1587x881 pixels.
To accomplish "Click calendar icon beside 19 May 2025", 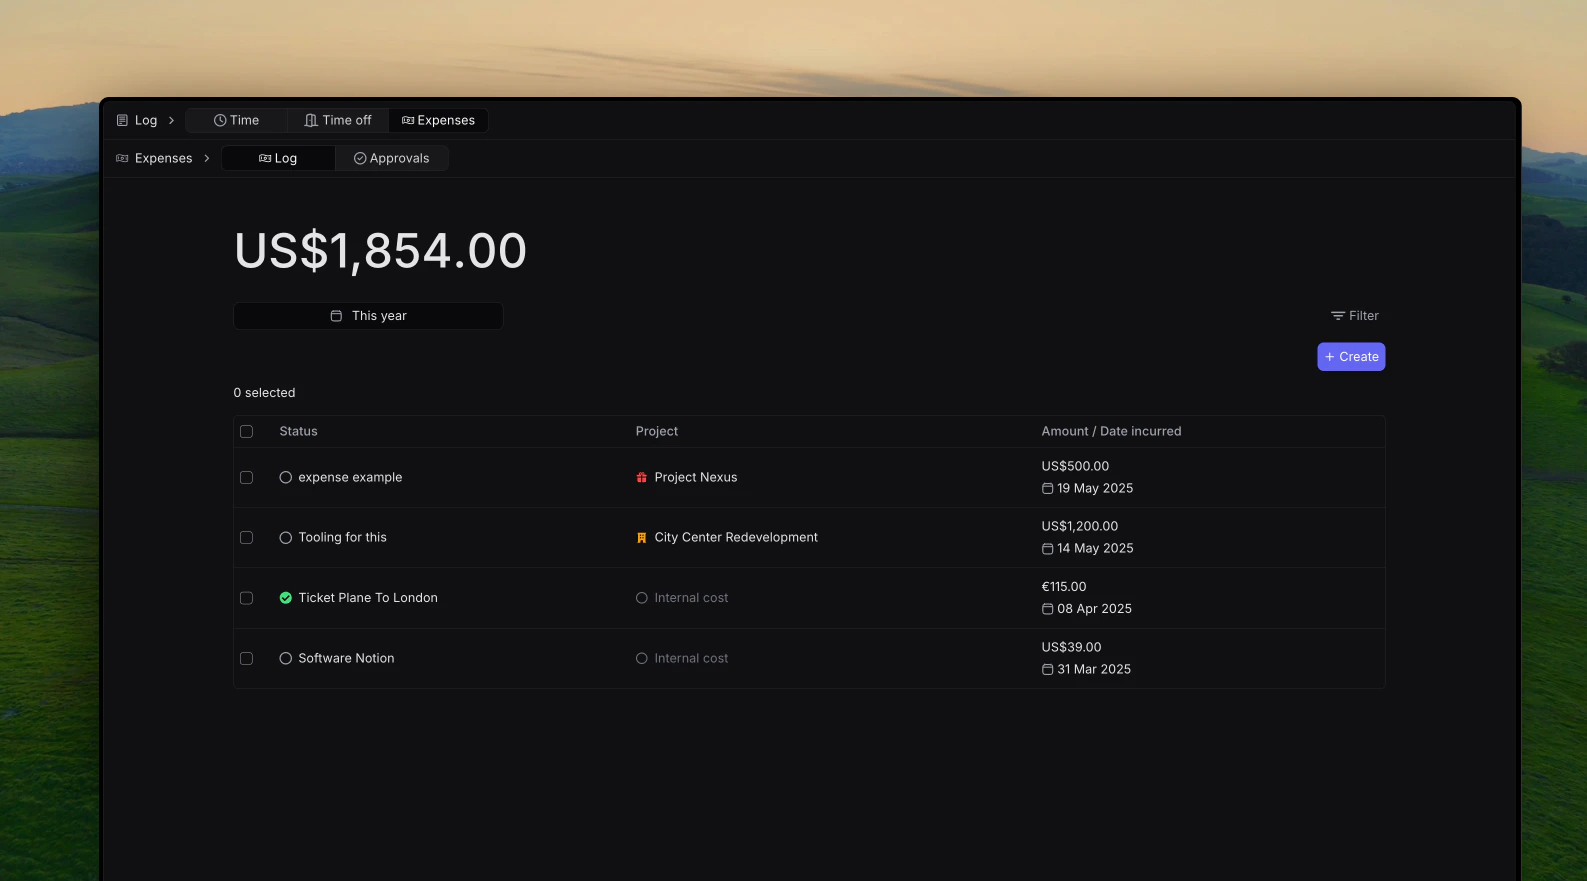I will pos(1048,489).
